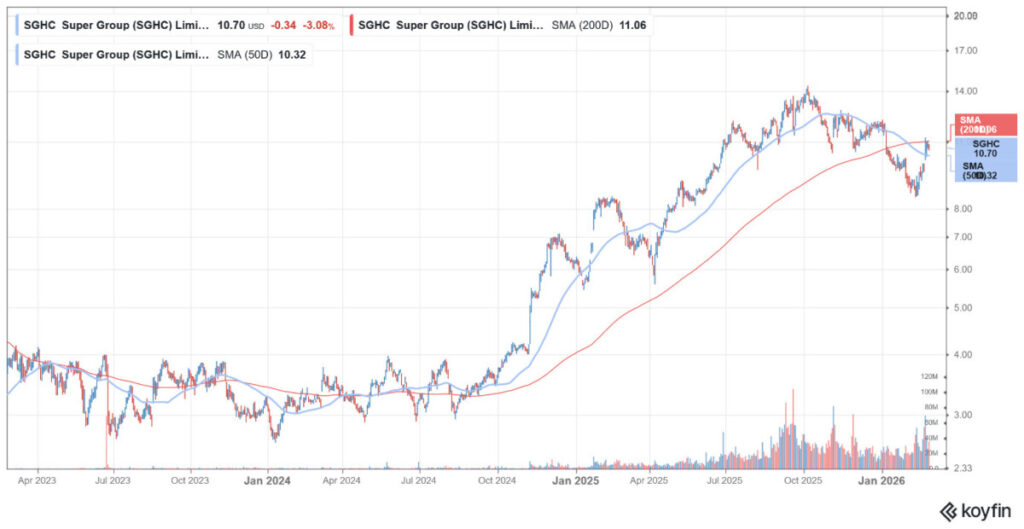The width and height of the screenshot is (1024, 529).
Task: Click the blue color bar of SGHC price legend
Action: pyautogui.click(x=18, y=22)
